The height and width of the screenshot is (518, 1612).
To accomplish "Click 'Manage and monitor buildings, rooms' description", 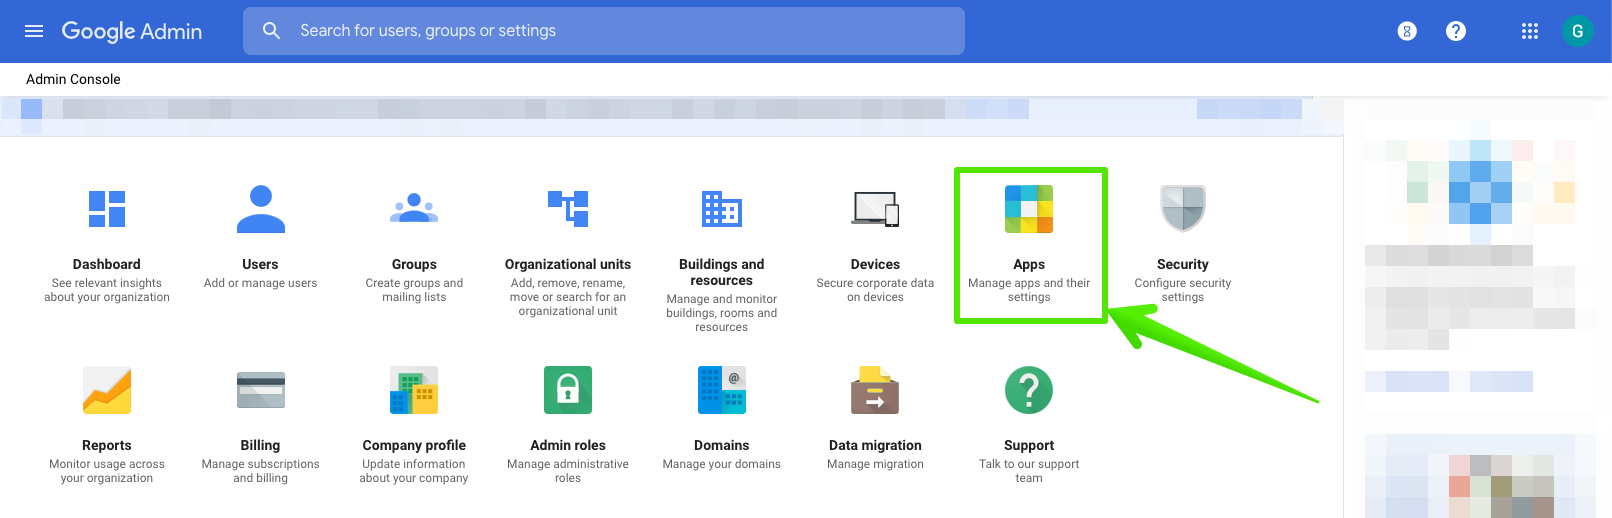I will click(722, 313).
